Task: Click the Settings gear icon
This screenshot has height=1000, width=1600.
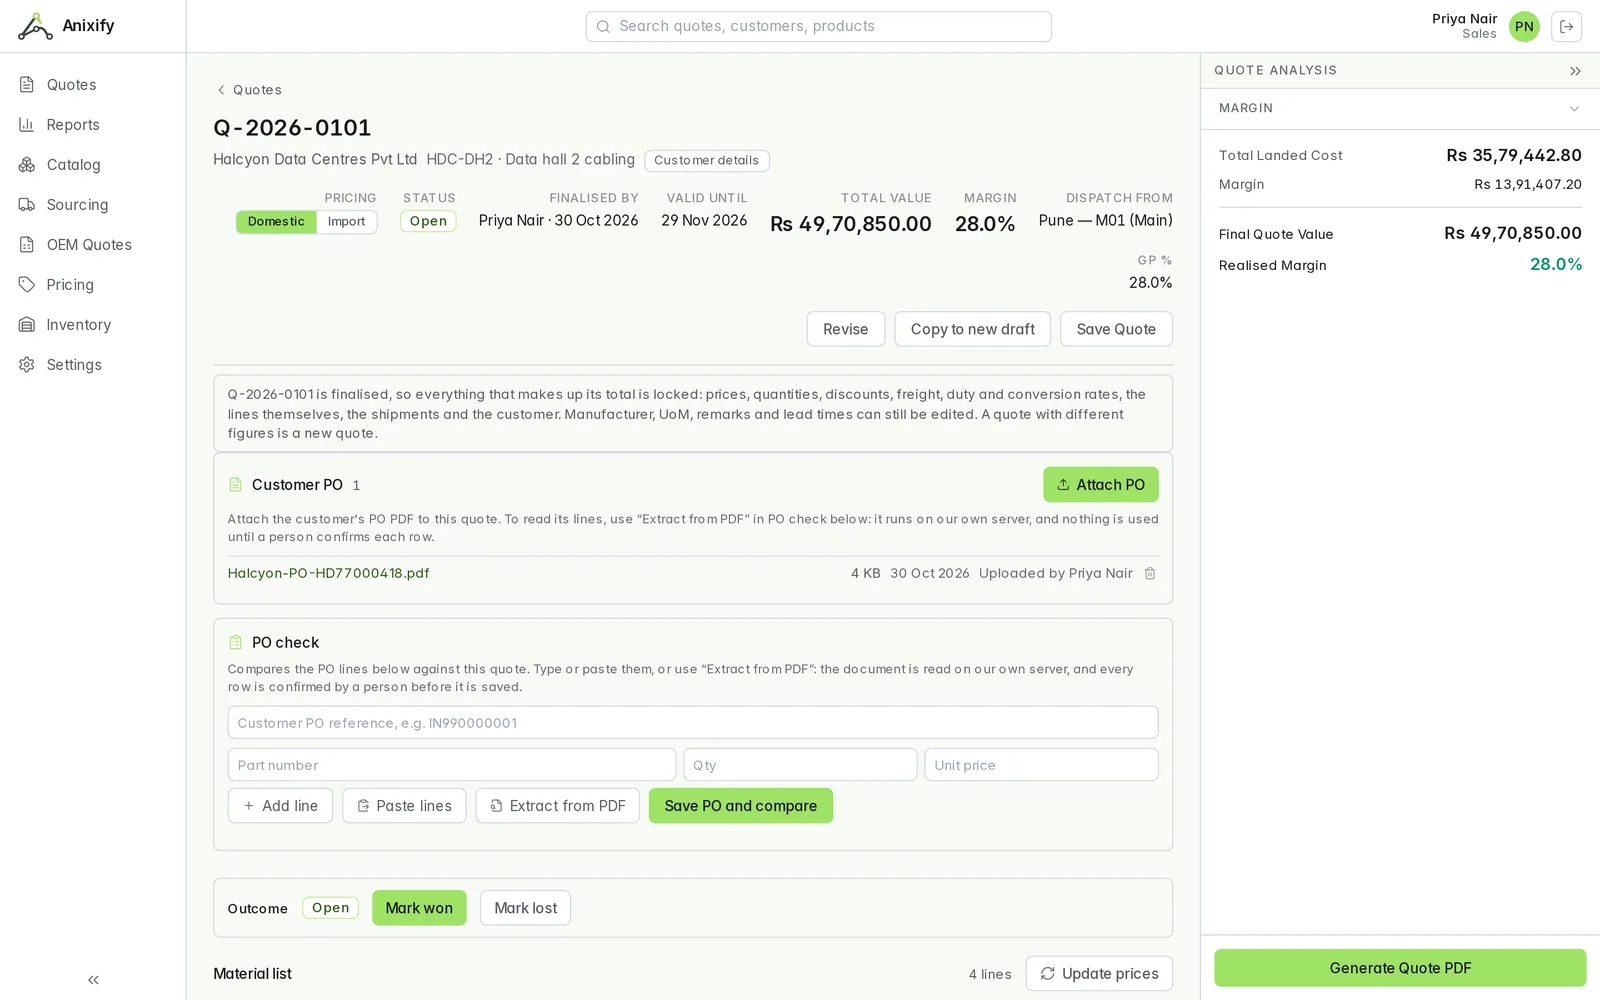Action: tap(27, 365)
